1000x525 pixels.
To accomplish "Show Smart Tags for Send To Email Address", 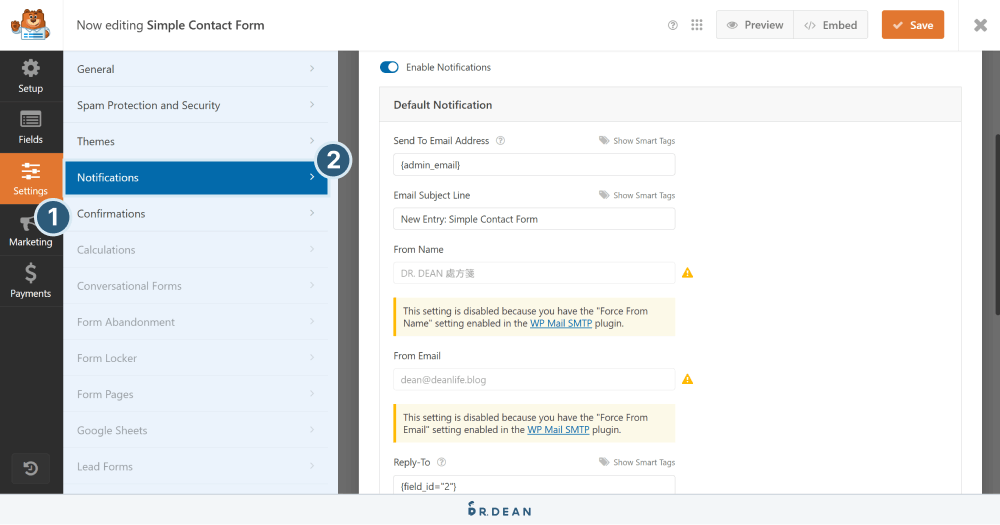I will coord(636,140).
